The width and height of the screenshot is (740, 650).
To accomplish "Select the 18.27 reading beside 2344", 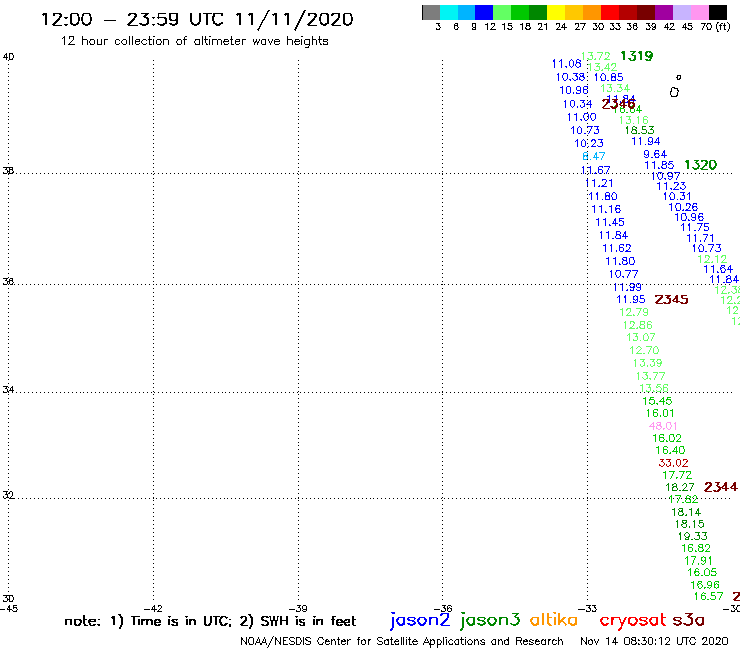I will point(680,487).
